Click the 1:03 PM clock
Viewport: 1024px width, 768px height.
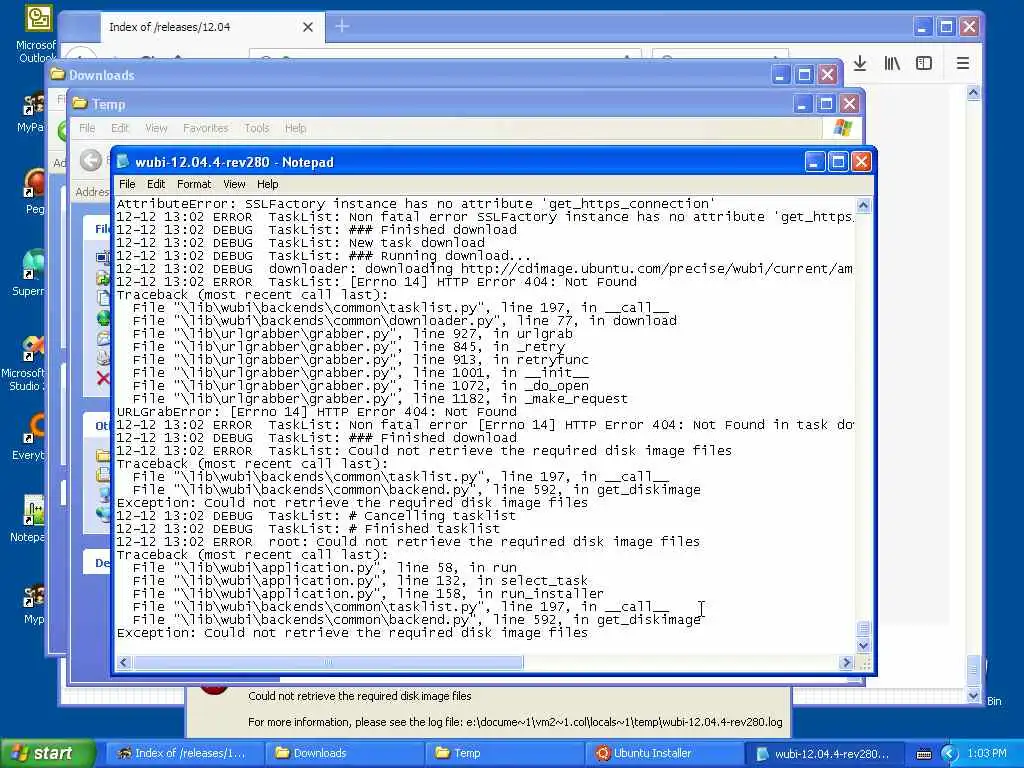point(987,753)
